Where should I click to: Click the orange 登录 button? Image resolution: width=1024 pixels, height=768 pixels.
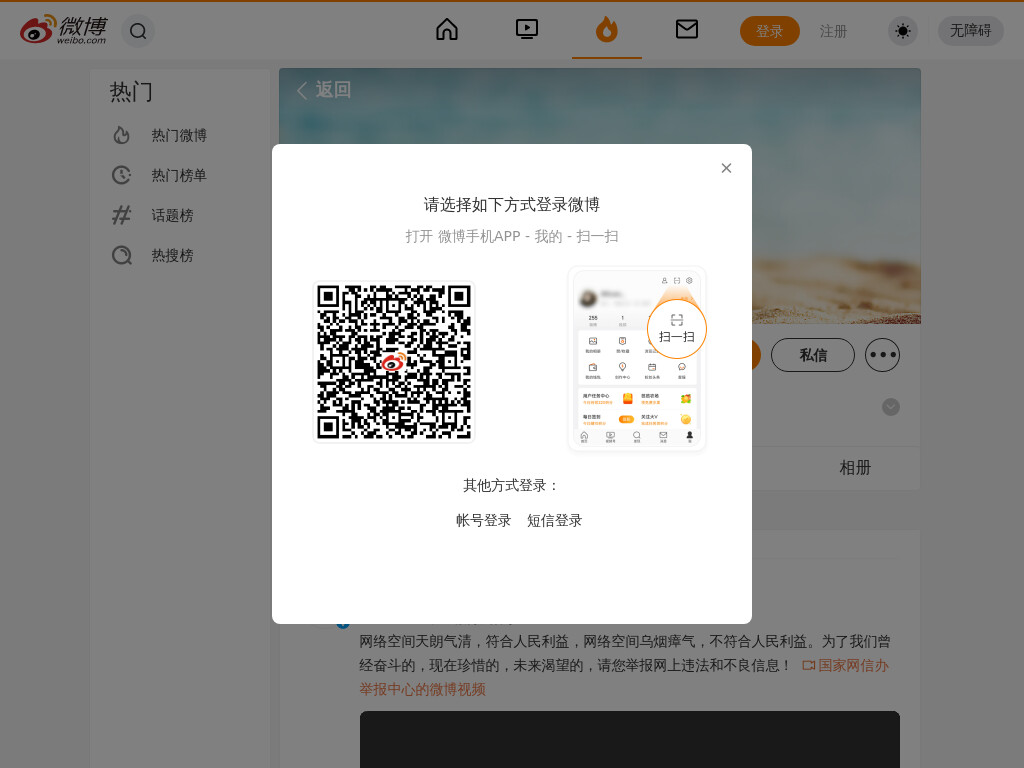click(x=769, y=31)
